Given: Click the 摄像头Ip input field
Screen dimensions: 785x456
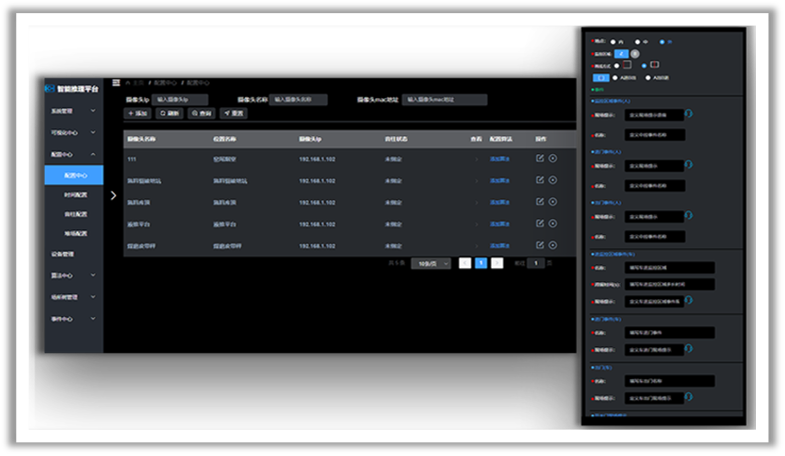Looking at the screenshot, I should (180, 100).
